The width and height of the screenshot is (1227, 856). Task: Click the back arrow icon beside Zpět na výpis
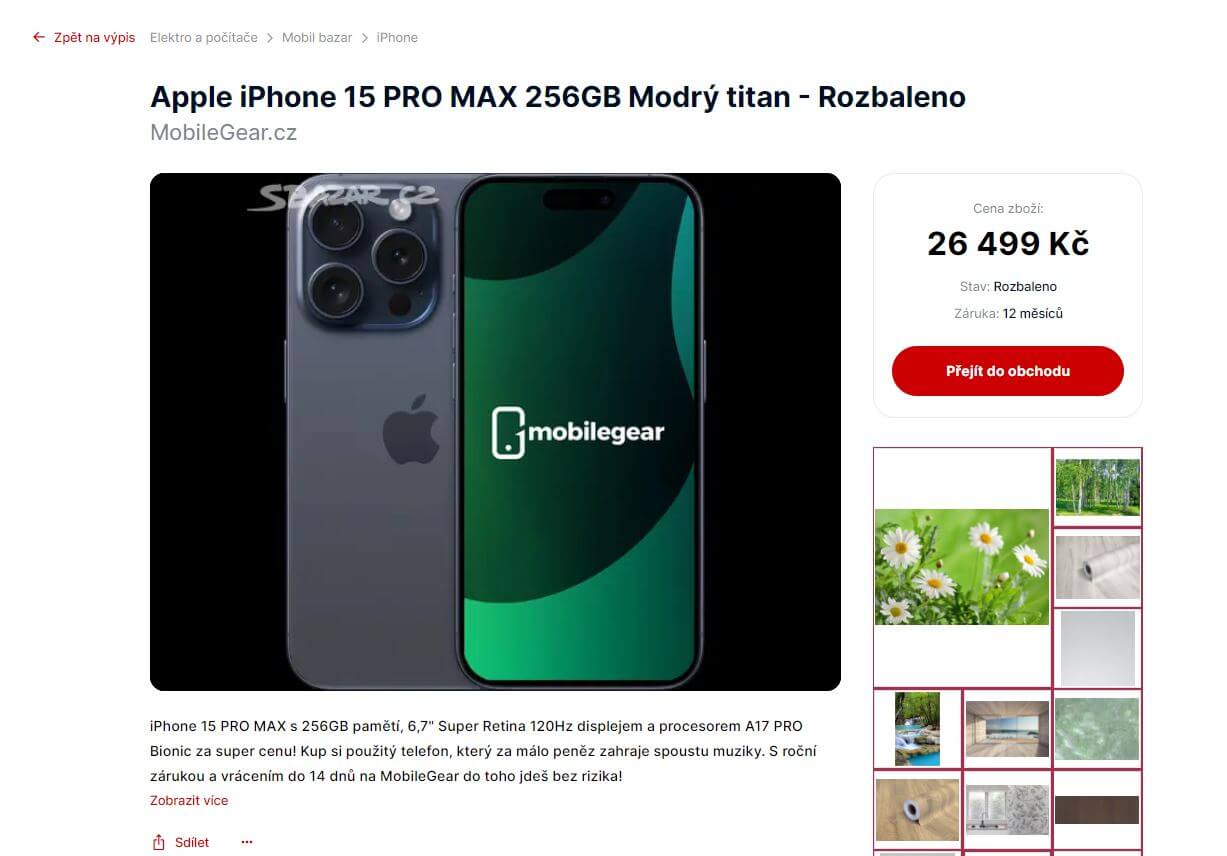click(x=39, y=37)
